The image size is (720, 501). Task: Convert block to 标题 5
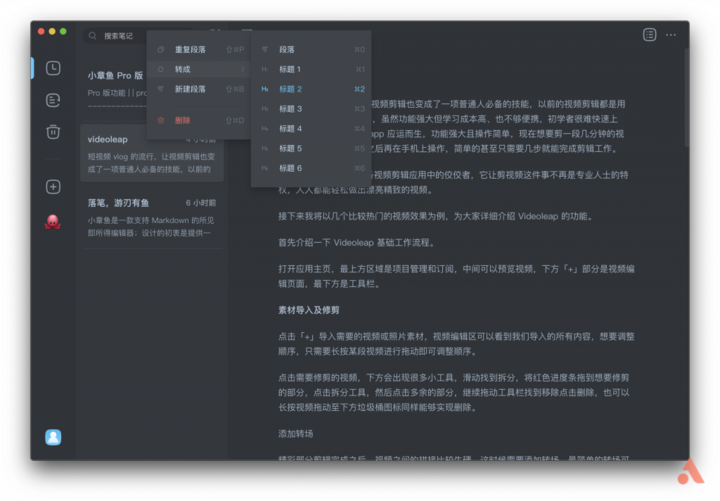[311, 148]
